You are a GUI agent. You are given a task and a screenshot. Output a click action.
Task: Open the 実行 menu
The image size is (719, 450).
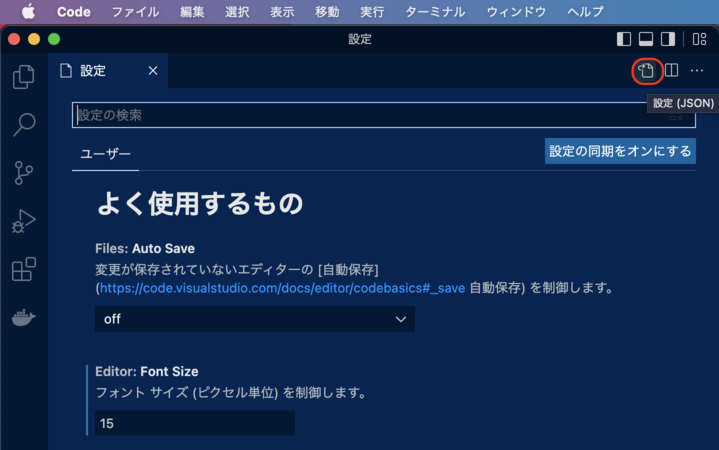(372, 11)
